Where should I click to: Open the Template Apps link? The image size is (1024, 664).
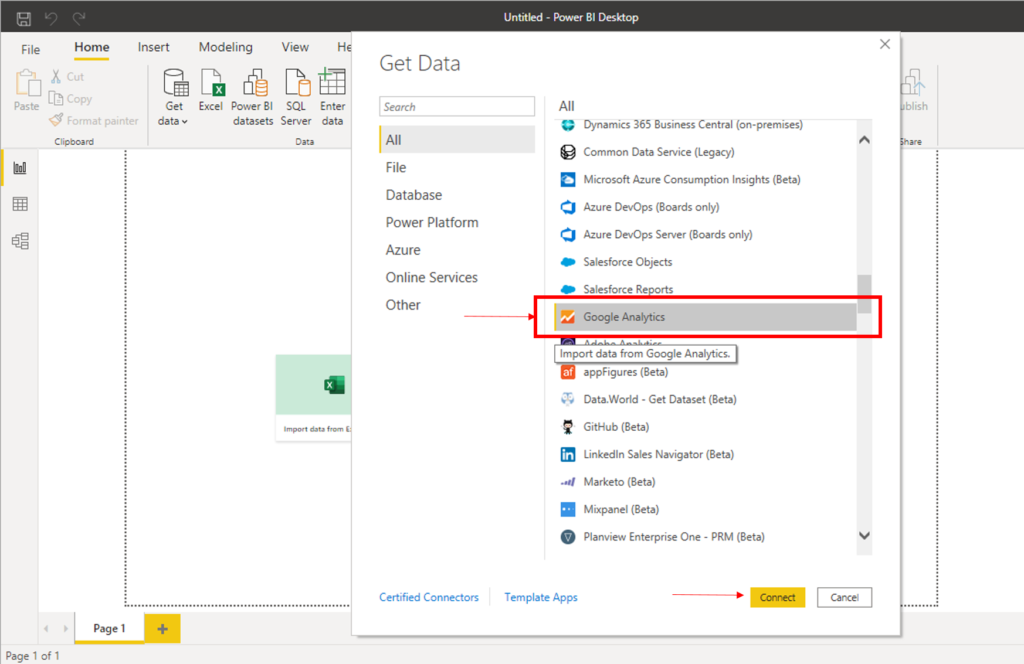tap(541, 597)
